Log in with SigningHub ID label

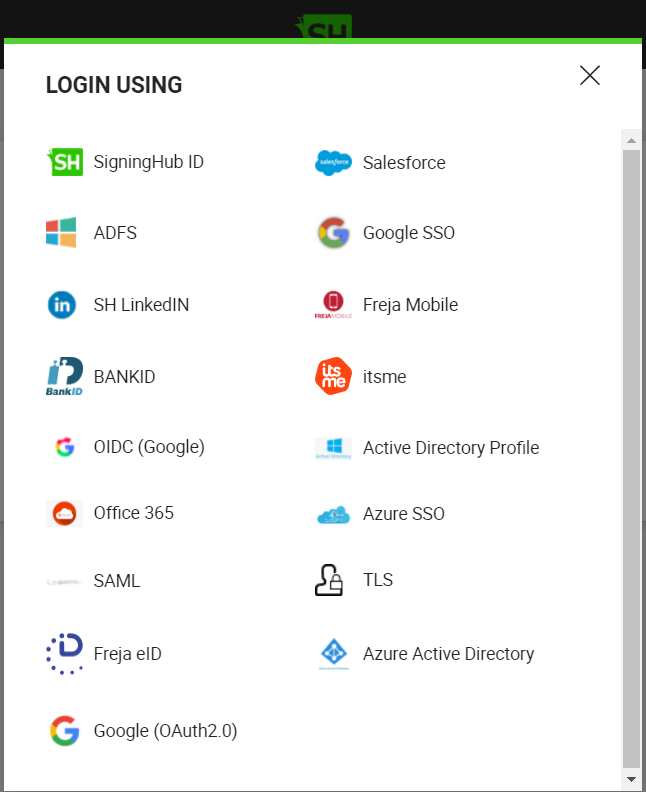click(148, 162)
